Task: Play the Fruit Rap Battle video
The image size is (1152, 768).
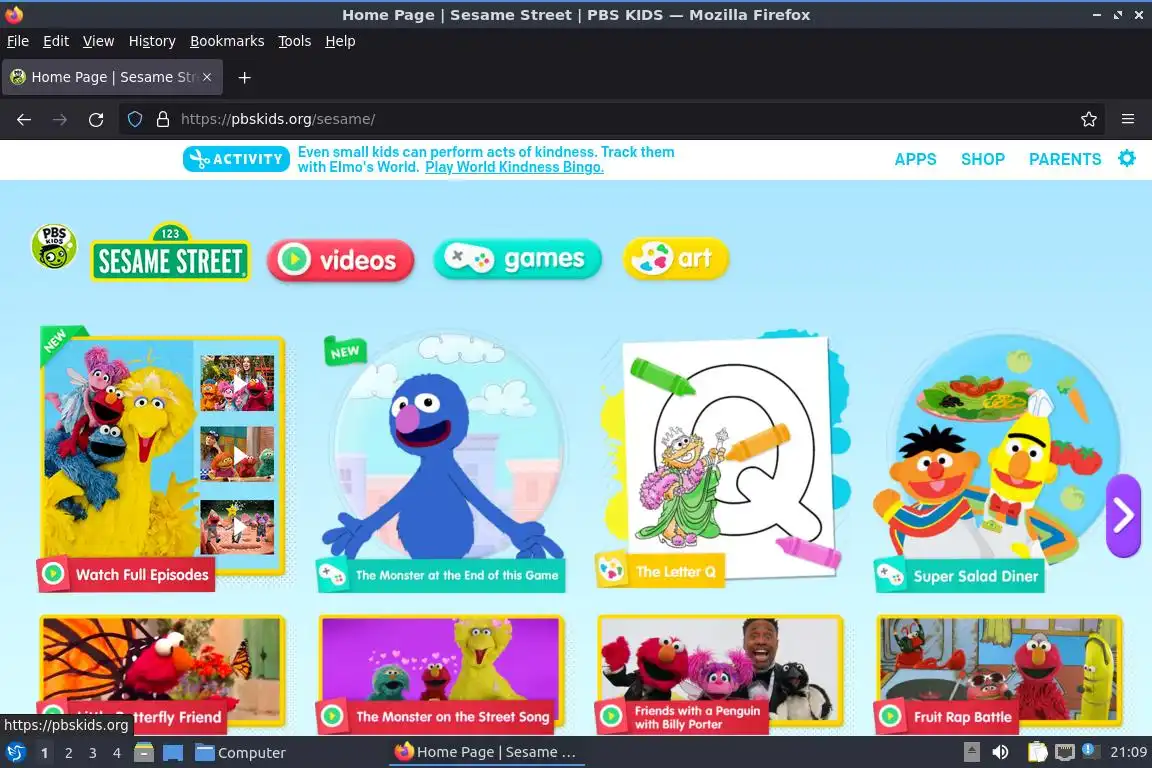Action: pos(999,674)
